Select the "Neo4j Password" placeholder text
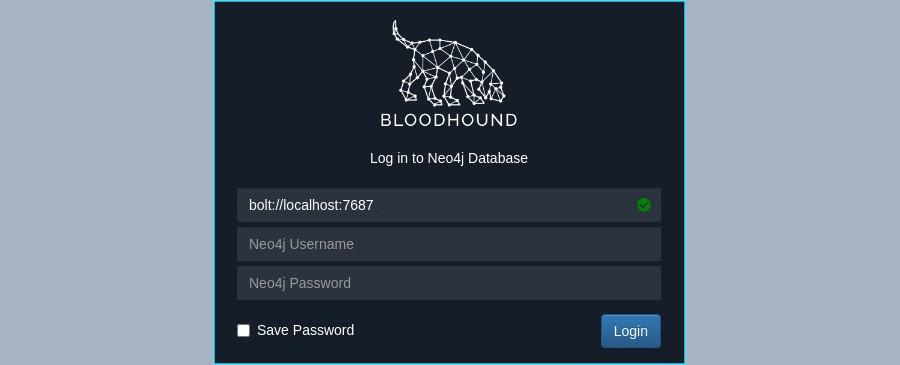This screenshot has width=900, height=365. 300,284
